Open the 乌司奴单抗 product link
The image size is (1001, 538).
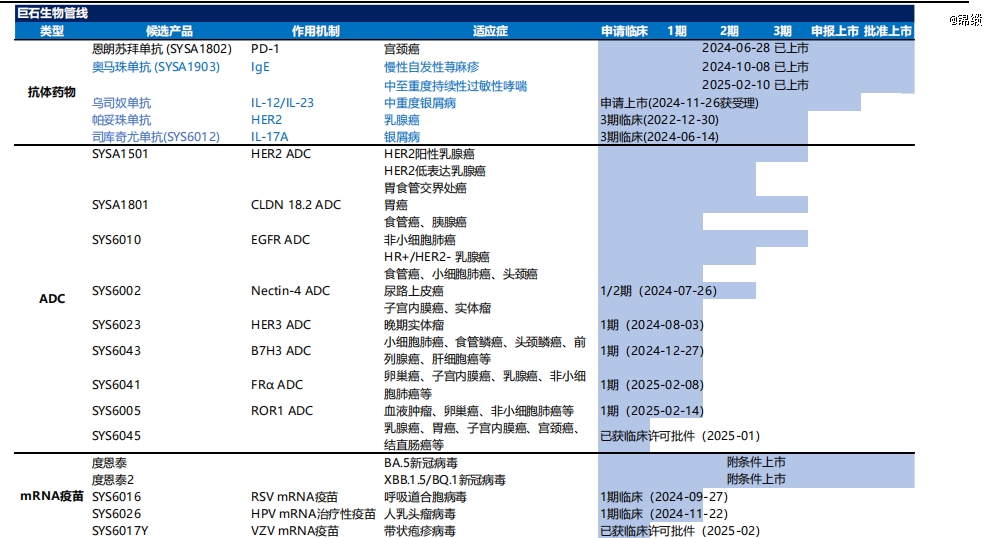pos(122,102)
